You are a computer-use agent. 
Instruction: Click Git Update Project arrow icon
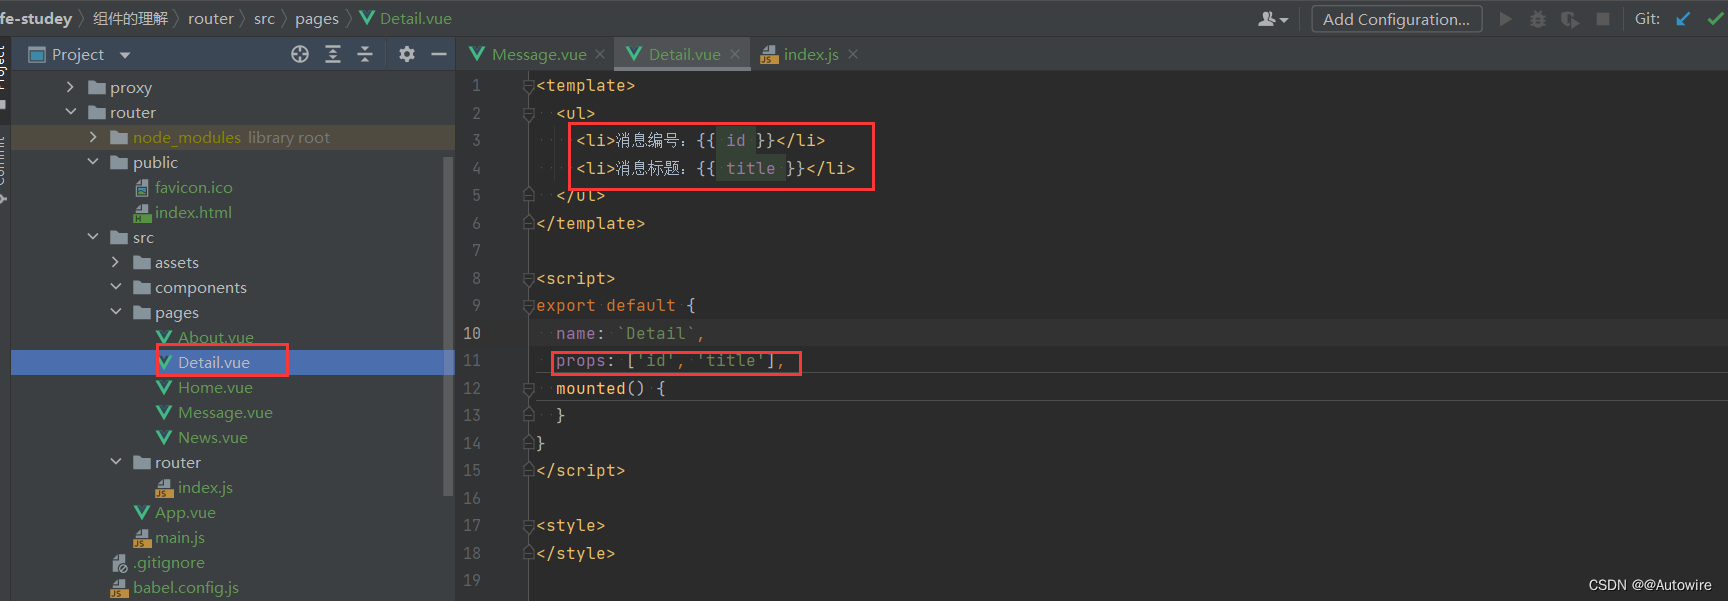coord(1683,19)
